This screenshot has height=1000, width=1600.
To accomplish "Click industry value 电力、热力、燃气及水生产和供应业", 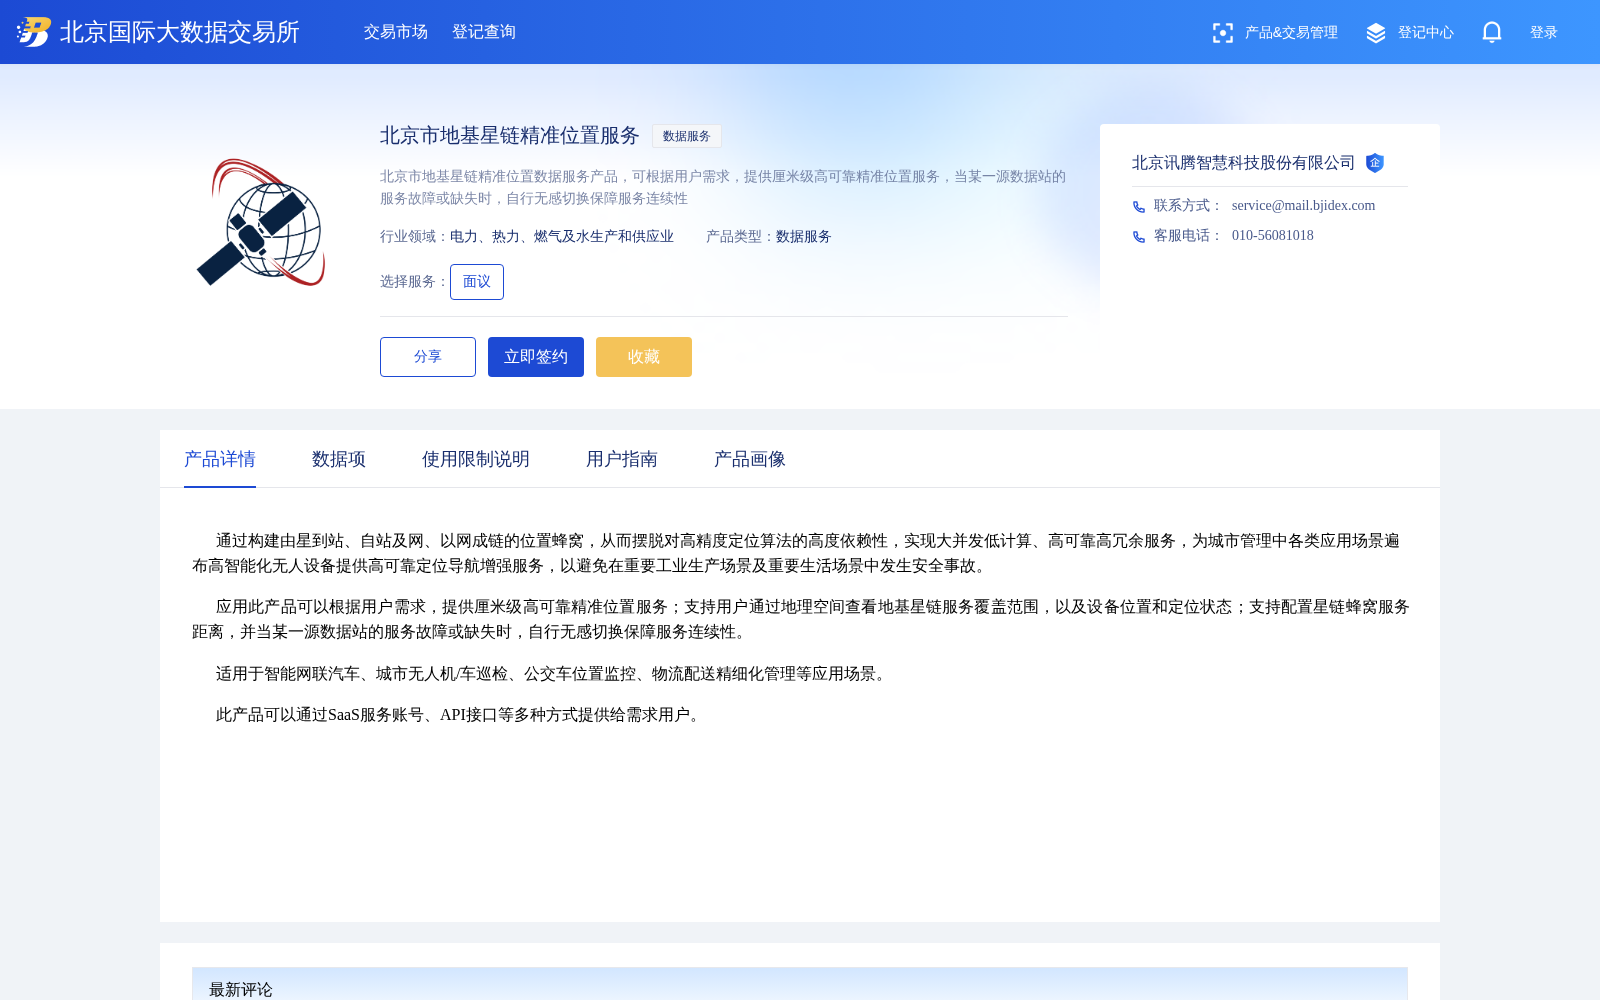I will coord(562,237).
